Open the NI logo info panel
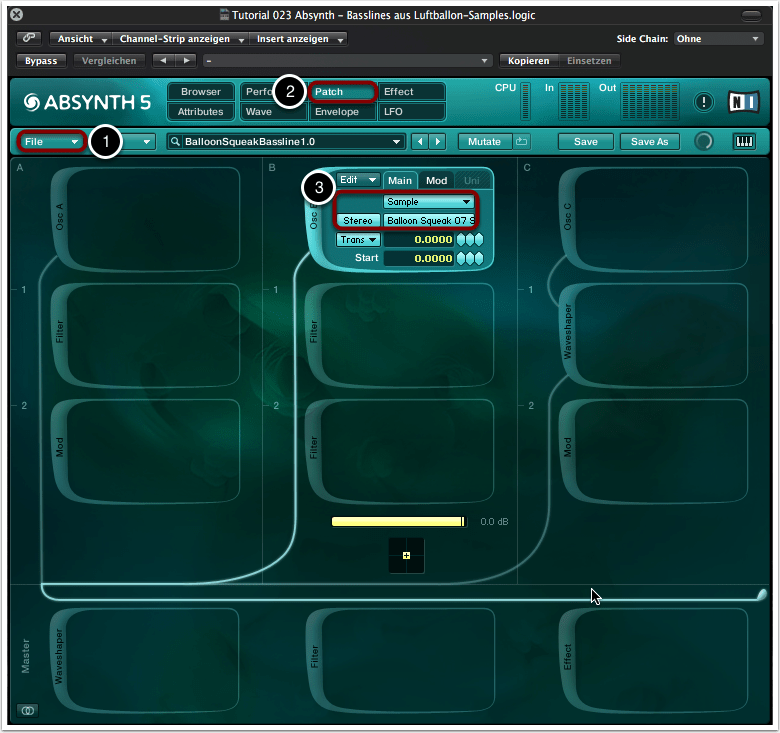 click(x=744, y=101)
